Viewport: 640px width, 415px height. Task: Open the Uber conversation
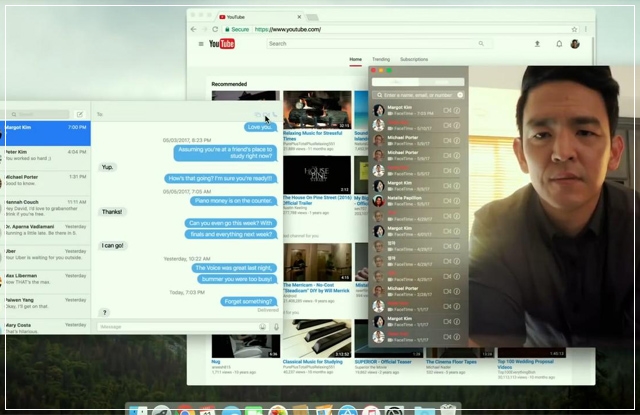tap(45, 258)
